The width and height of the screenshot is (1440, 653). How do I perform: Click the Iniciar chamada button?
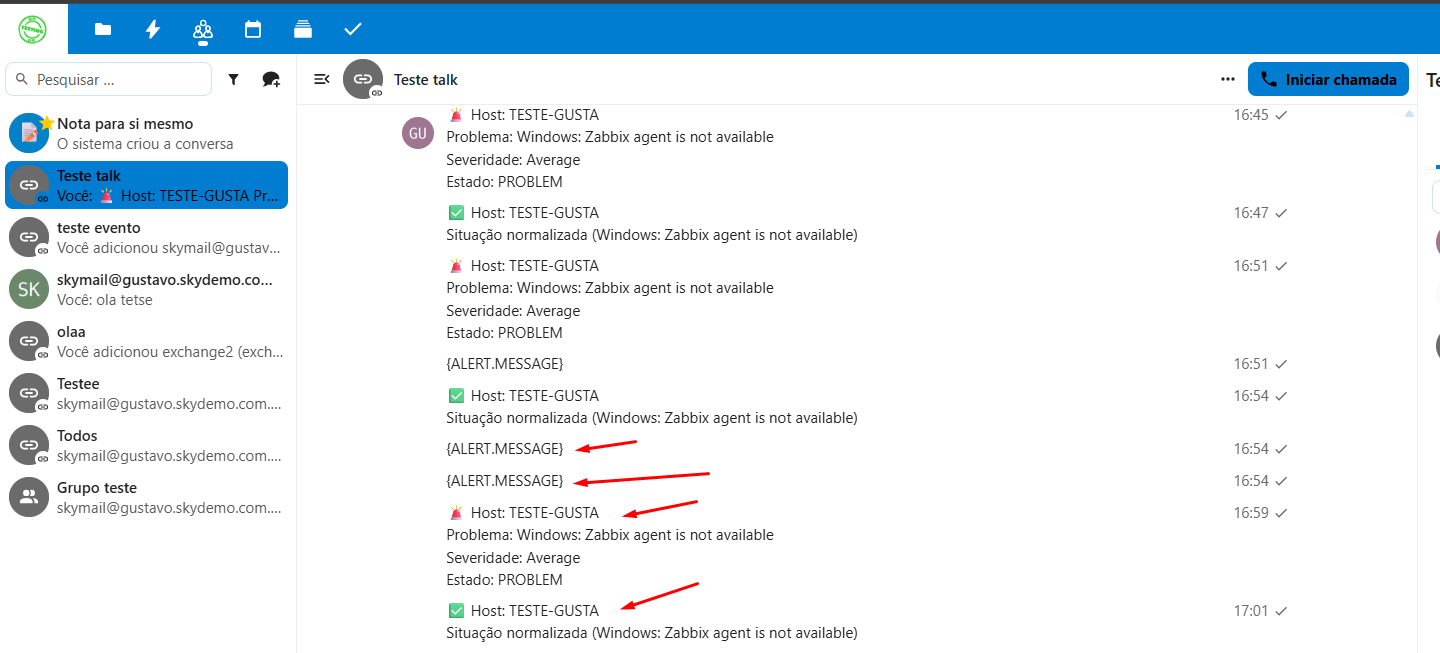coord(1328,79)
